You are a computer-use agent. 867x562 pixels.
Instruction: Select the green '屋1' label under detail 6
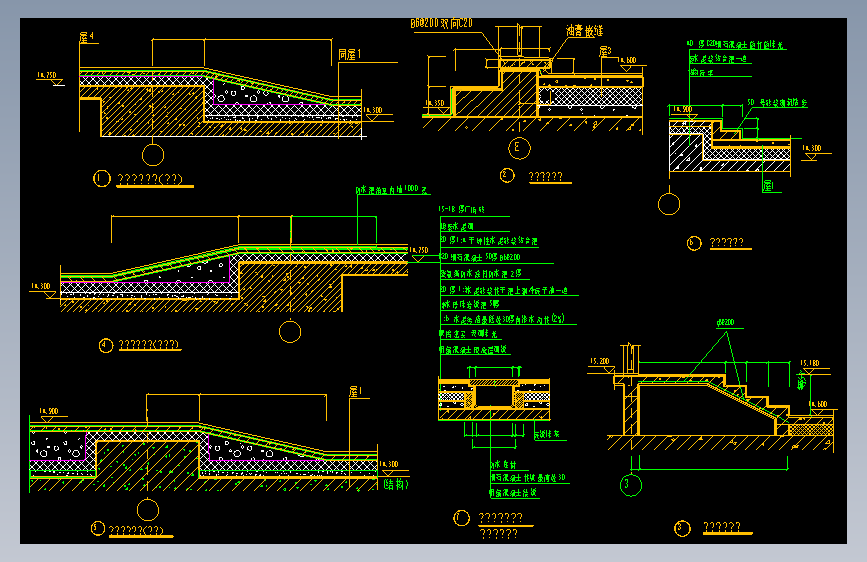point(768,186)
